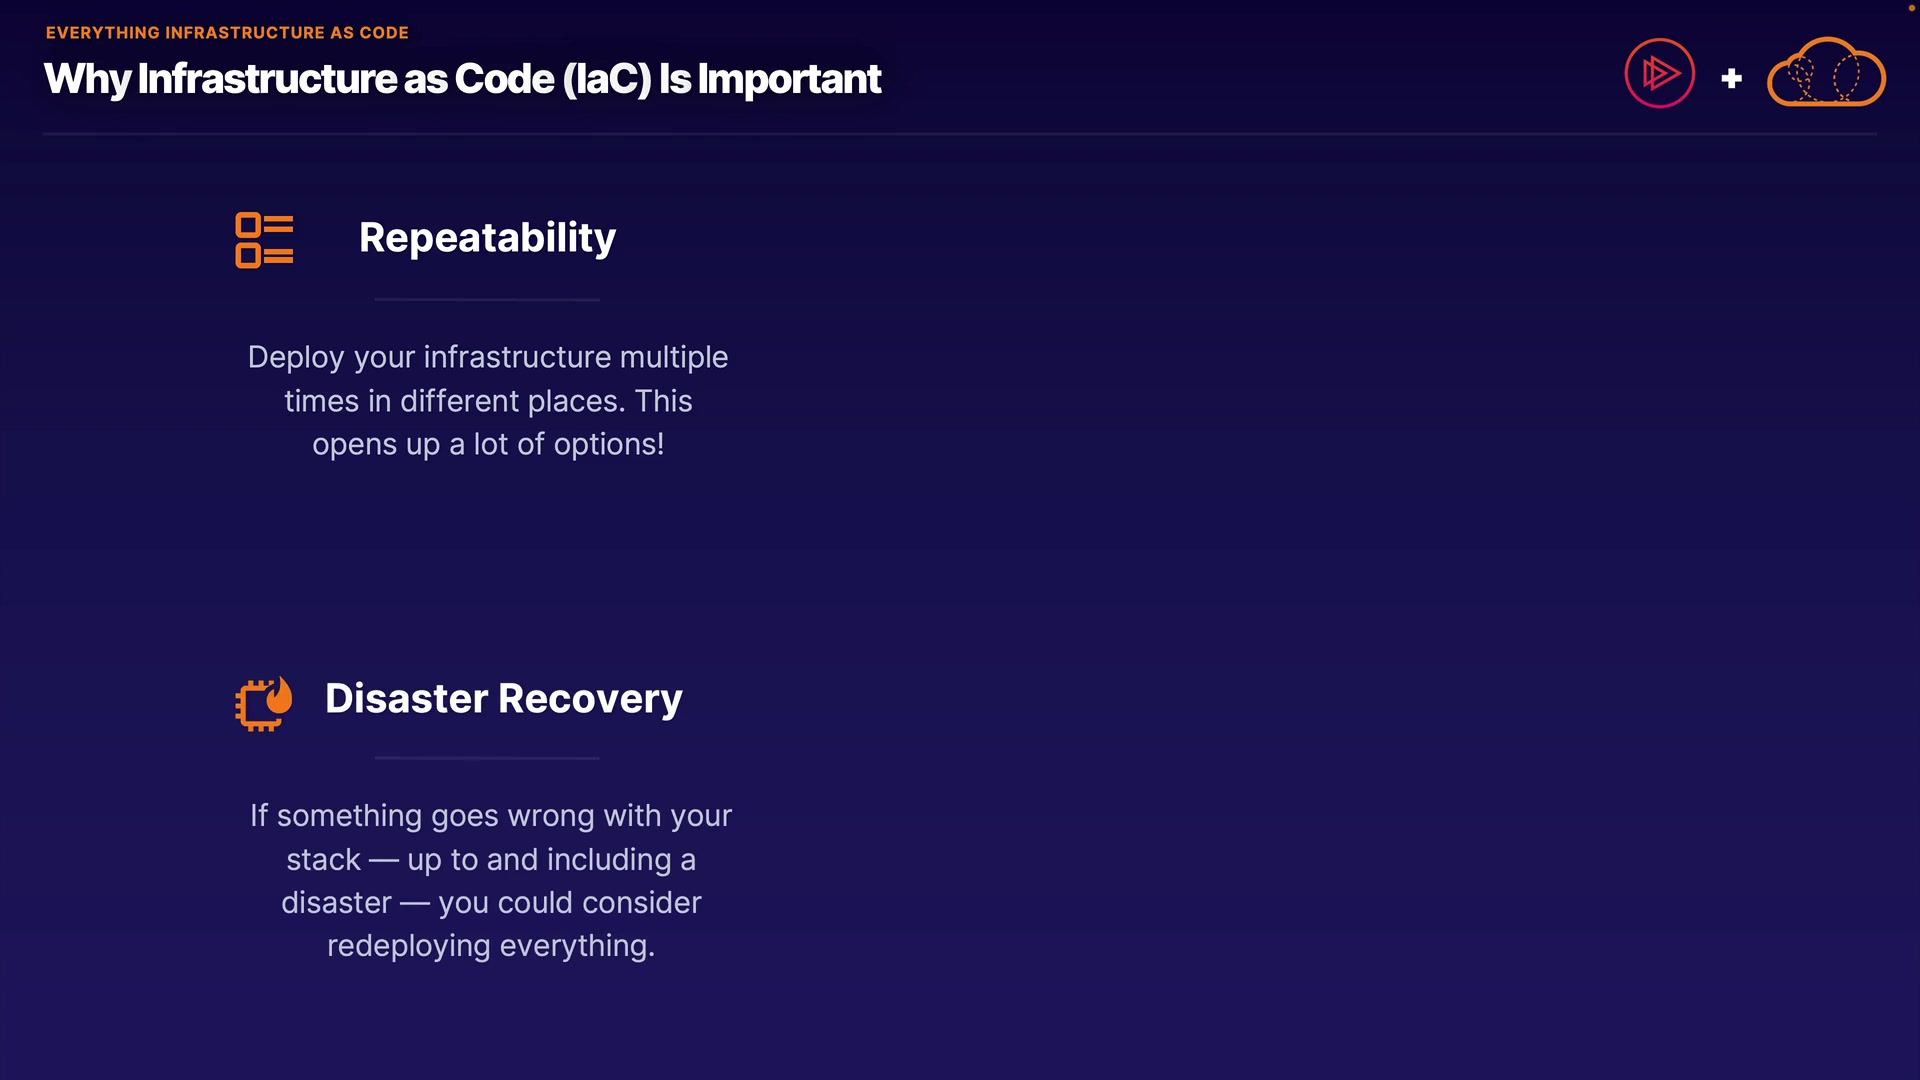Click the Disaster Recovery flaming chip icon

click(264, 703)
